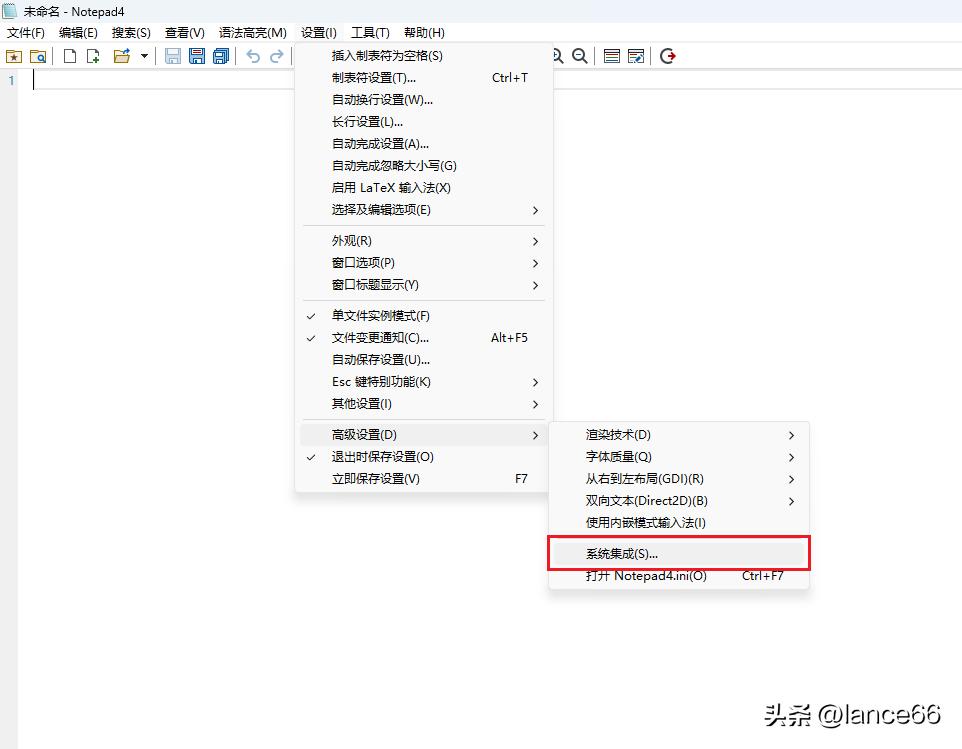Image resolution: width=962 pixels, height=749 pixels.
Task: Click the Save Copy stacked floppy icon
Action: coord(221,56)
